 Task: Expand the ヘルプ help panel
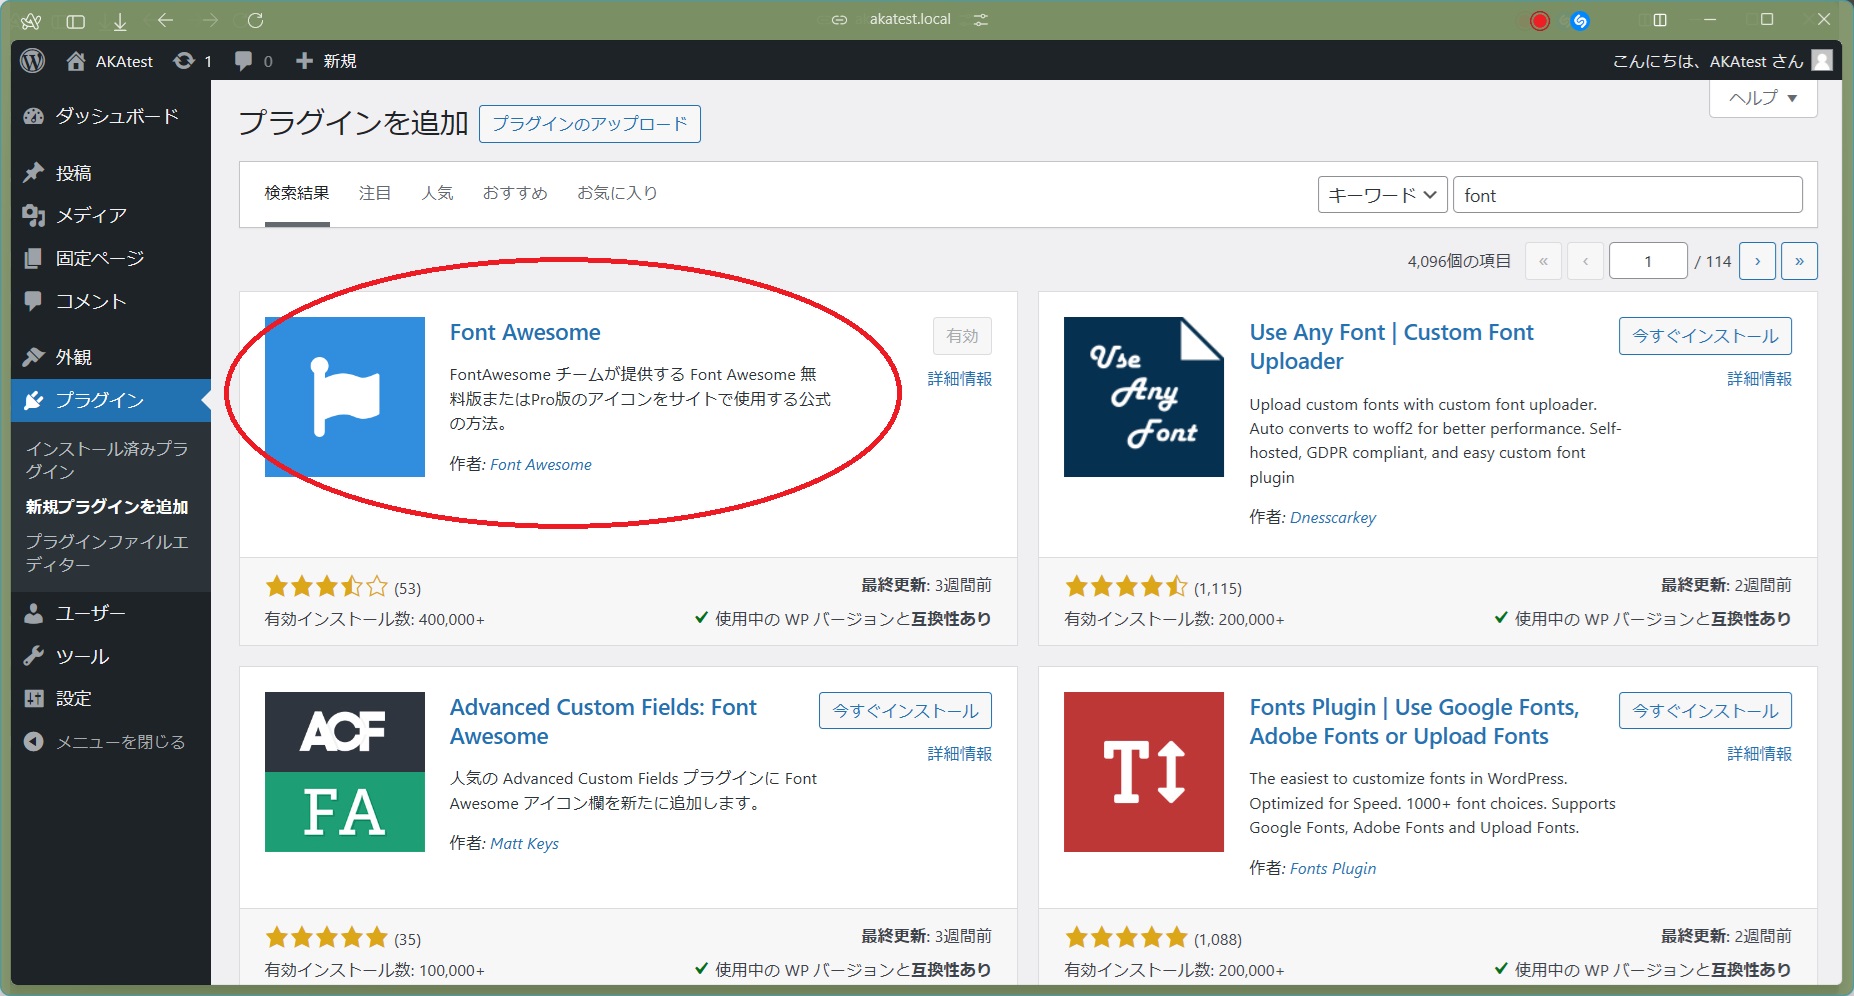click(x=1762, y=98)
